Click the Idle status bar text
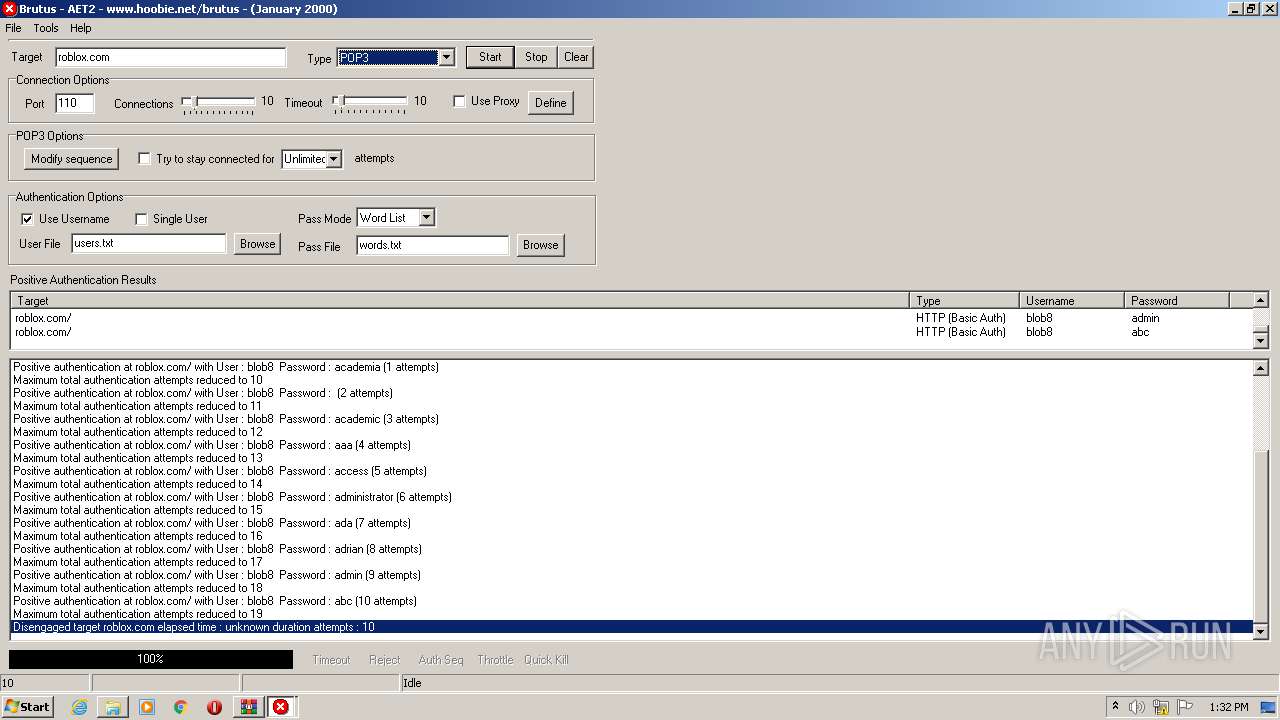The width and height of the screenshot is (1280, 720). 412,683
